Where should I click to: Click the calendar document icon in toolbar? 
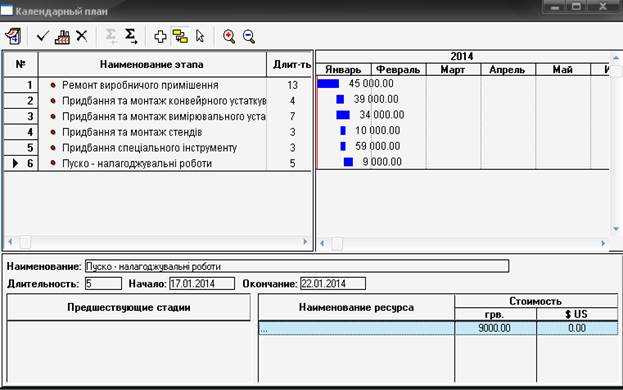tap(13, 36)
